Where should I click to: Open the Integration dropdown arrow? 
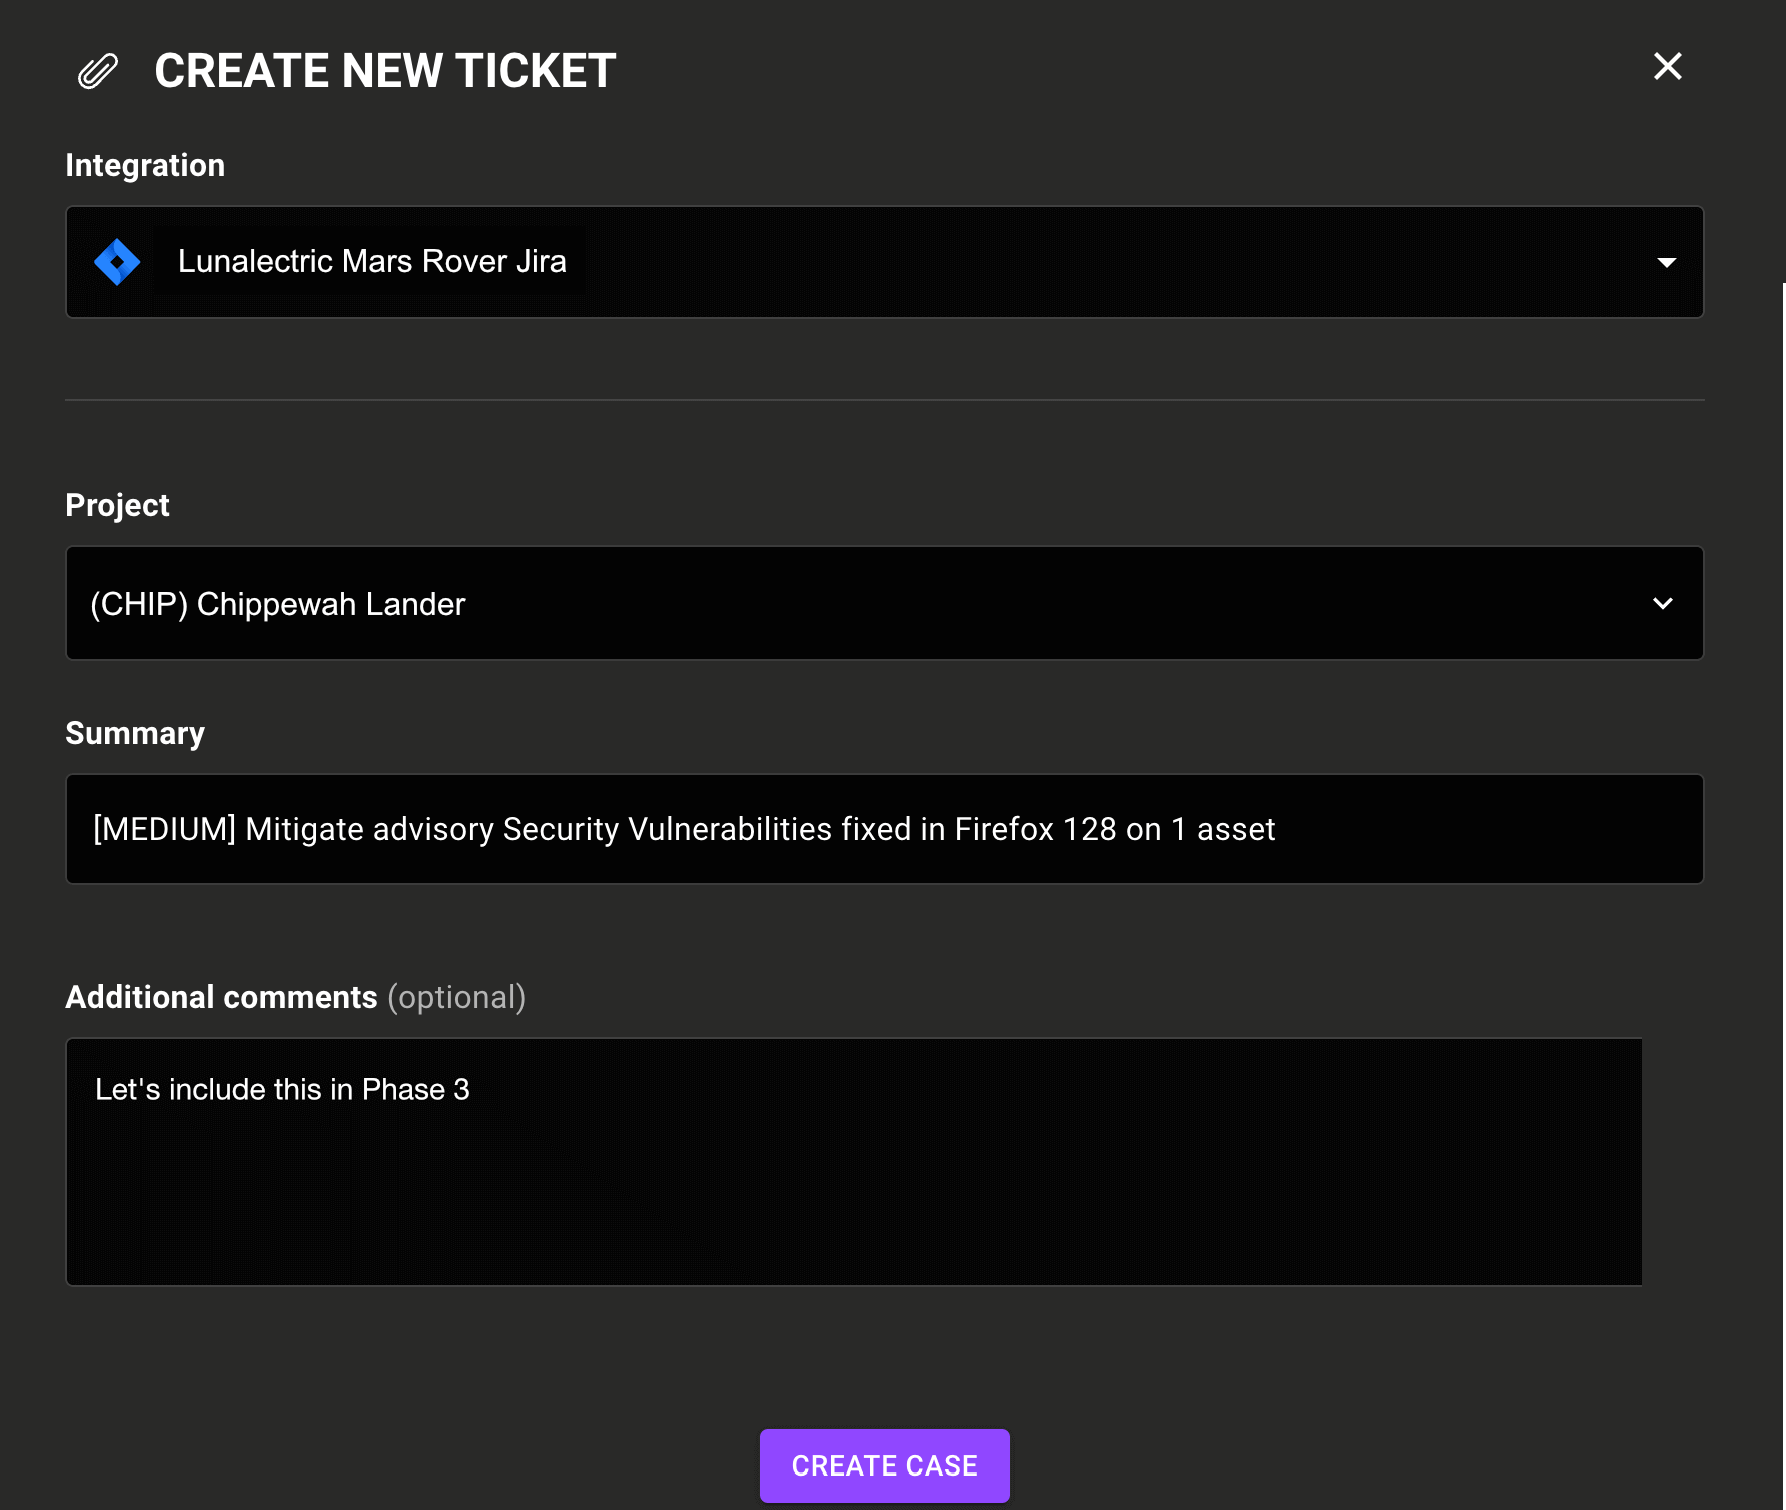click(x=1668, y=261)
